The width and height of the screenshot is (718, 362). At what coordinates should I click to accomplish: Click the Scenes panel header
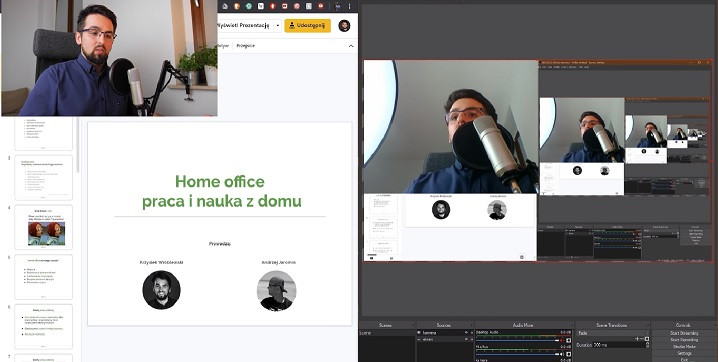(385, 325)
